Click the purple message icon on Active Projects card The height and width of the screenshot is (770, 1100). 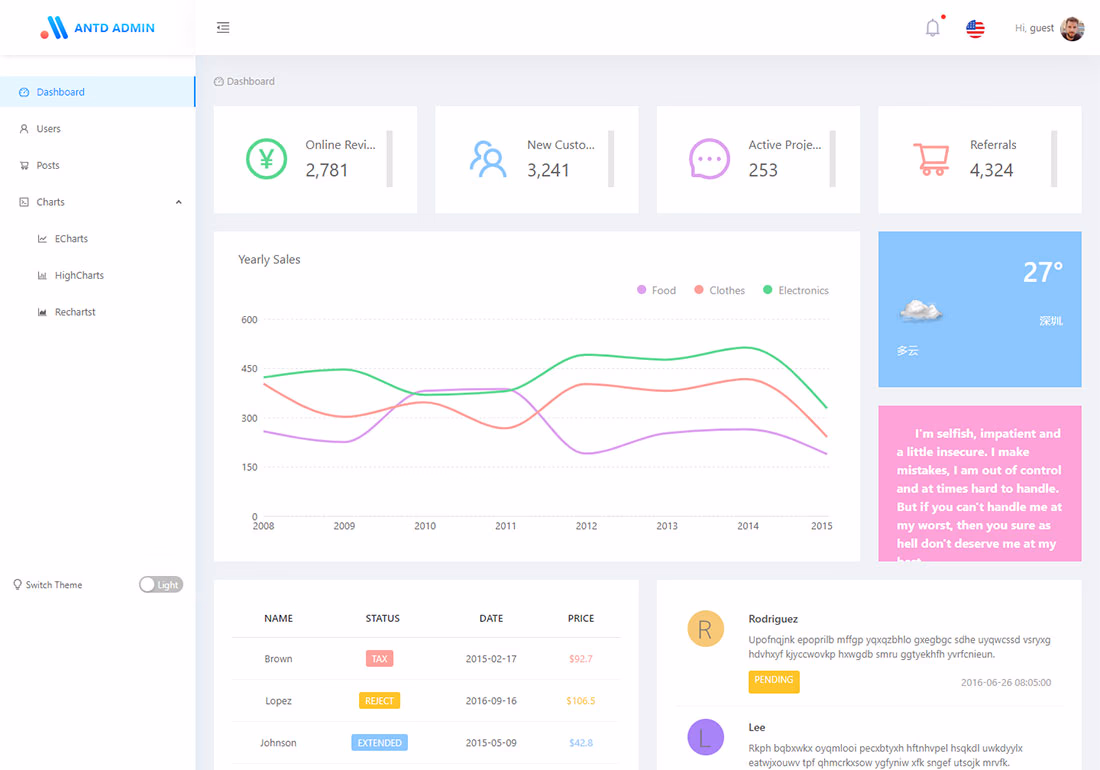tap(709, 159)
